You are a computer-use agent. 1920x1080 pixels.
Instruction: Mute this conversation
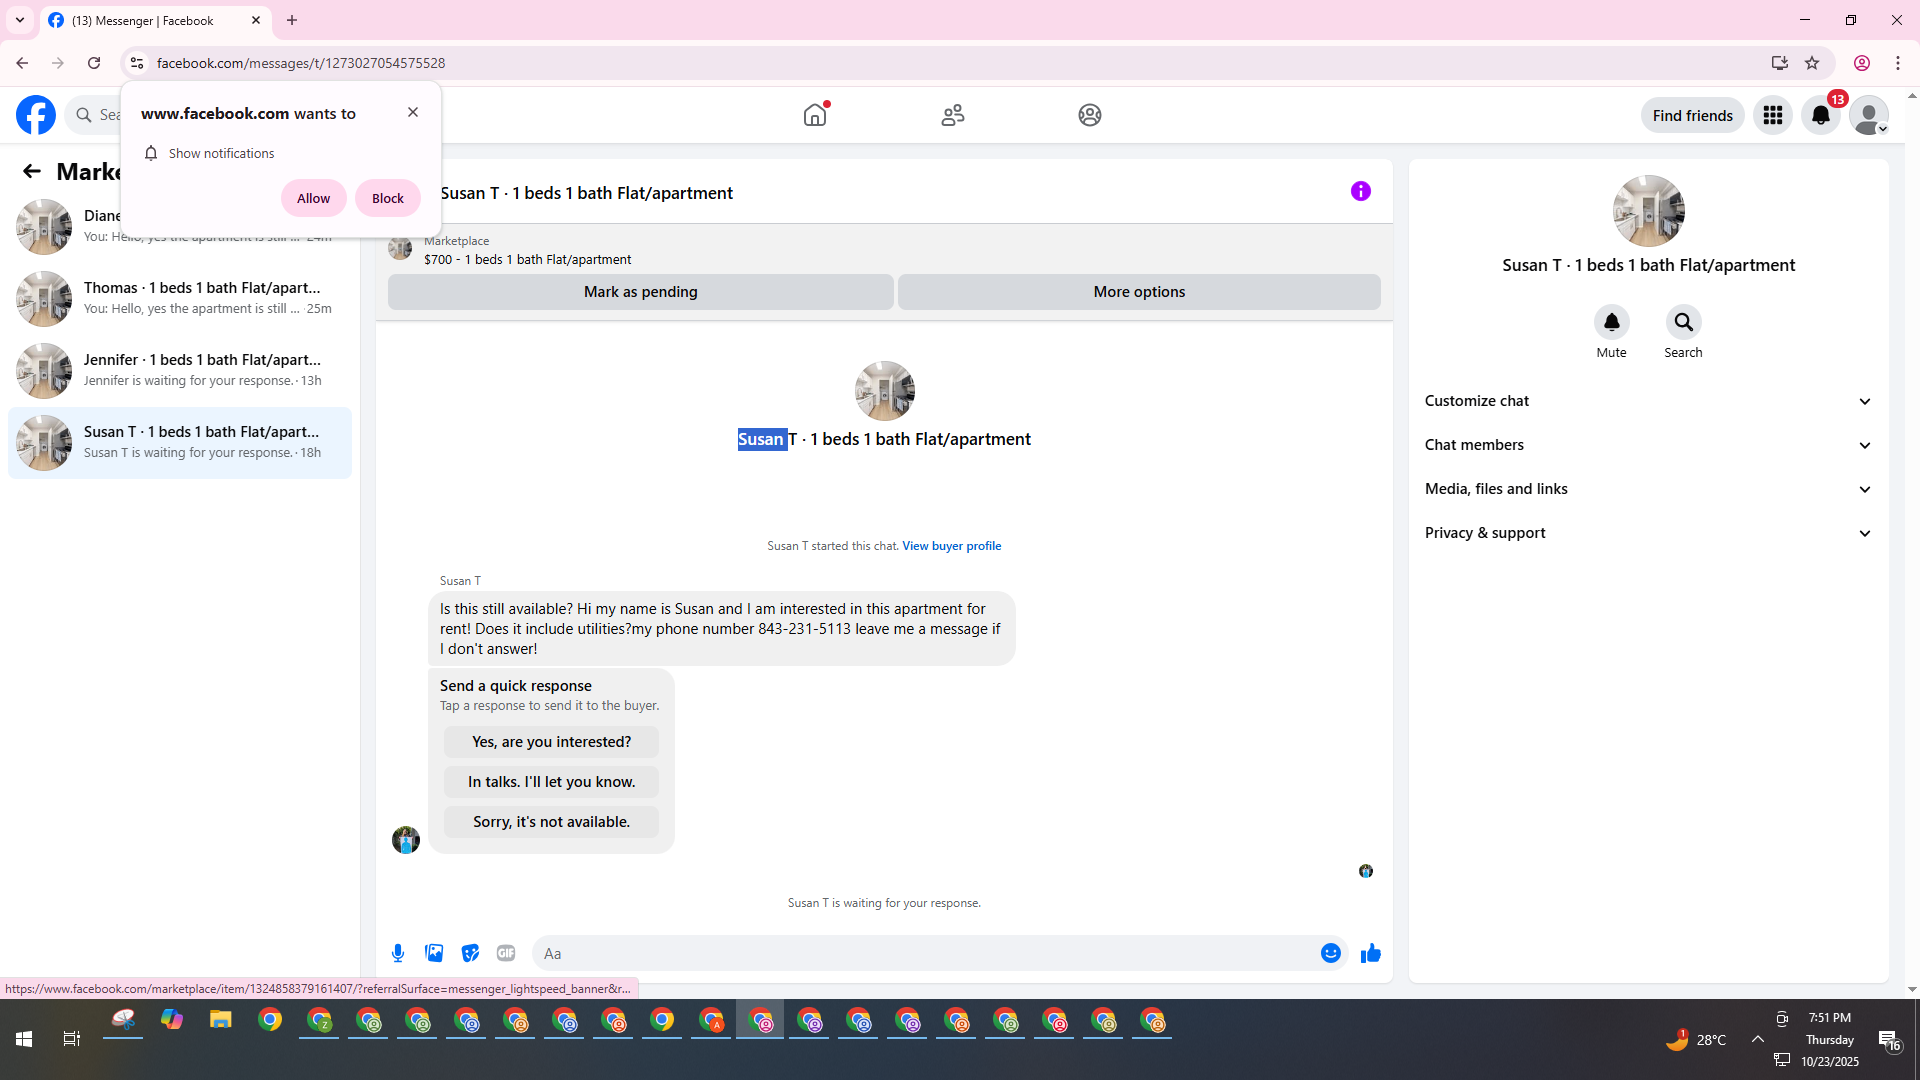[x=1611, y=322]
